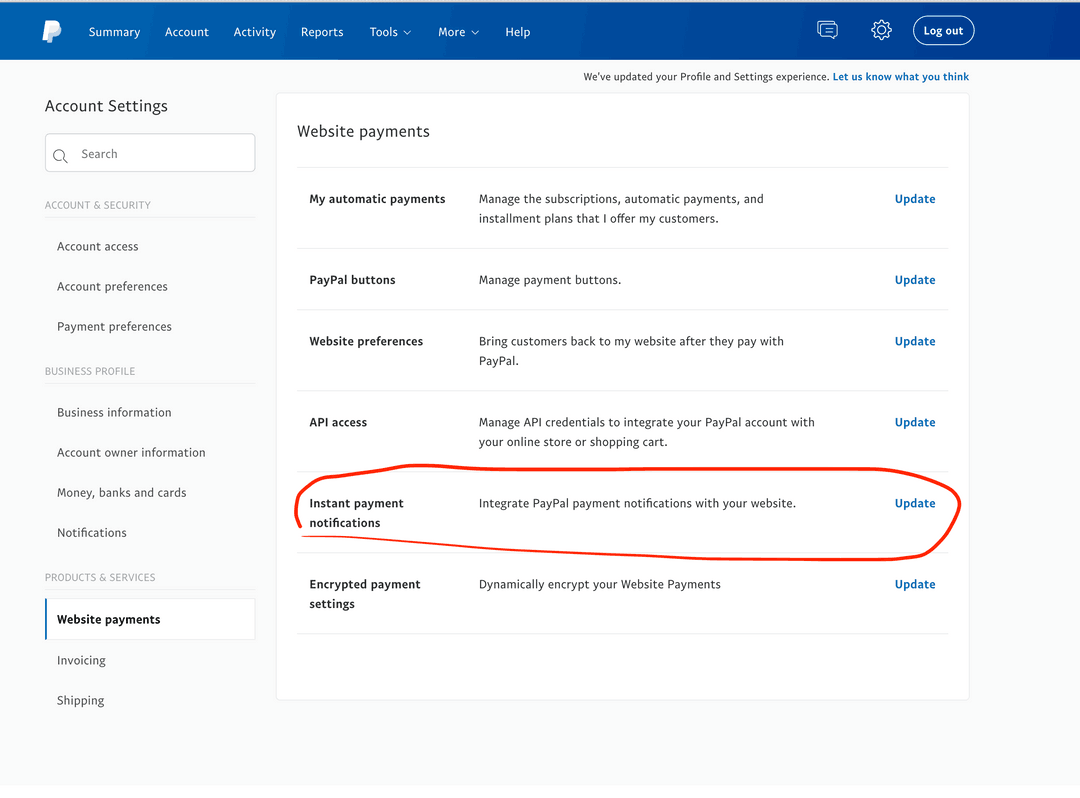Click the Log out button
Screen dimensions: 1080x798
[x=943, y=30]
